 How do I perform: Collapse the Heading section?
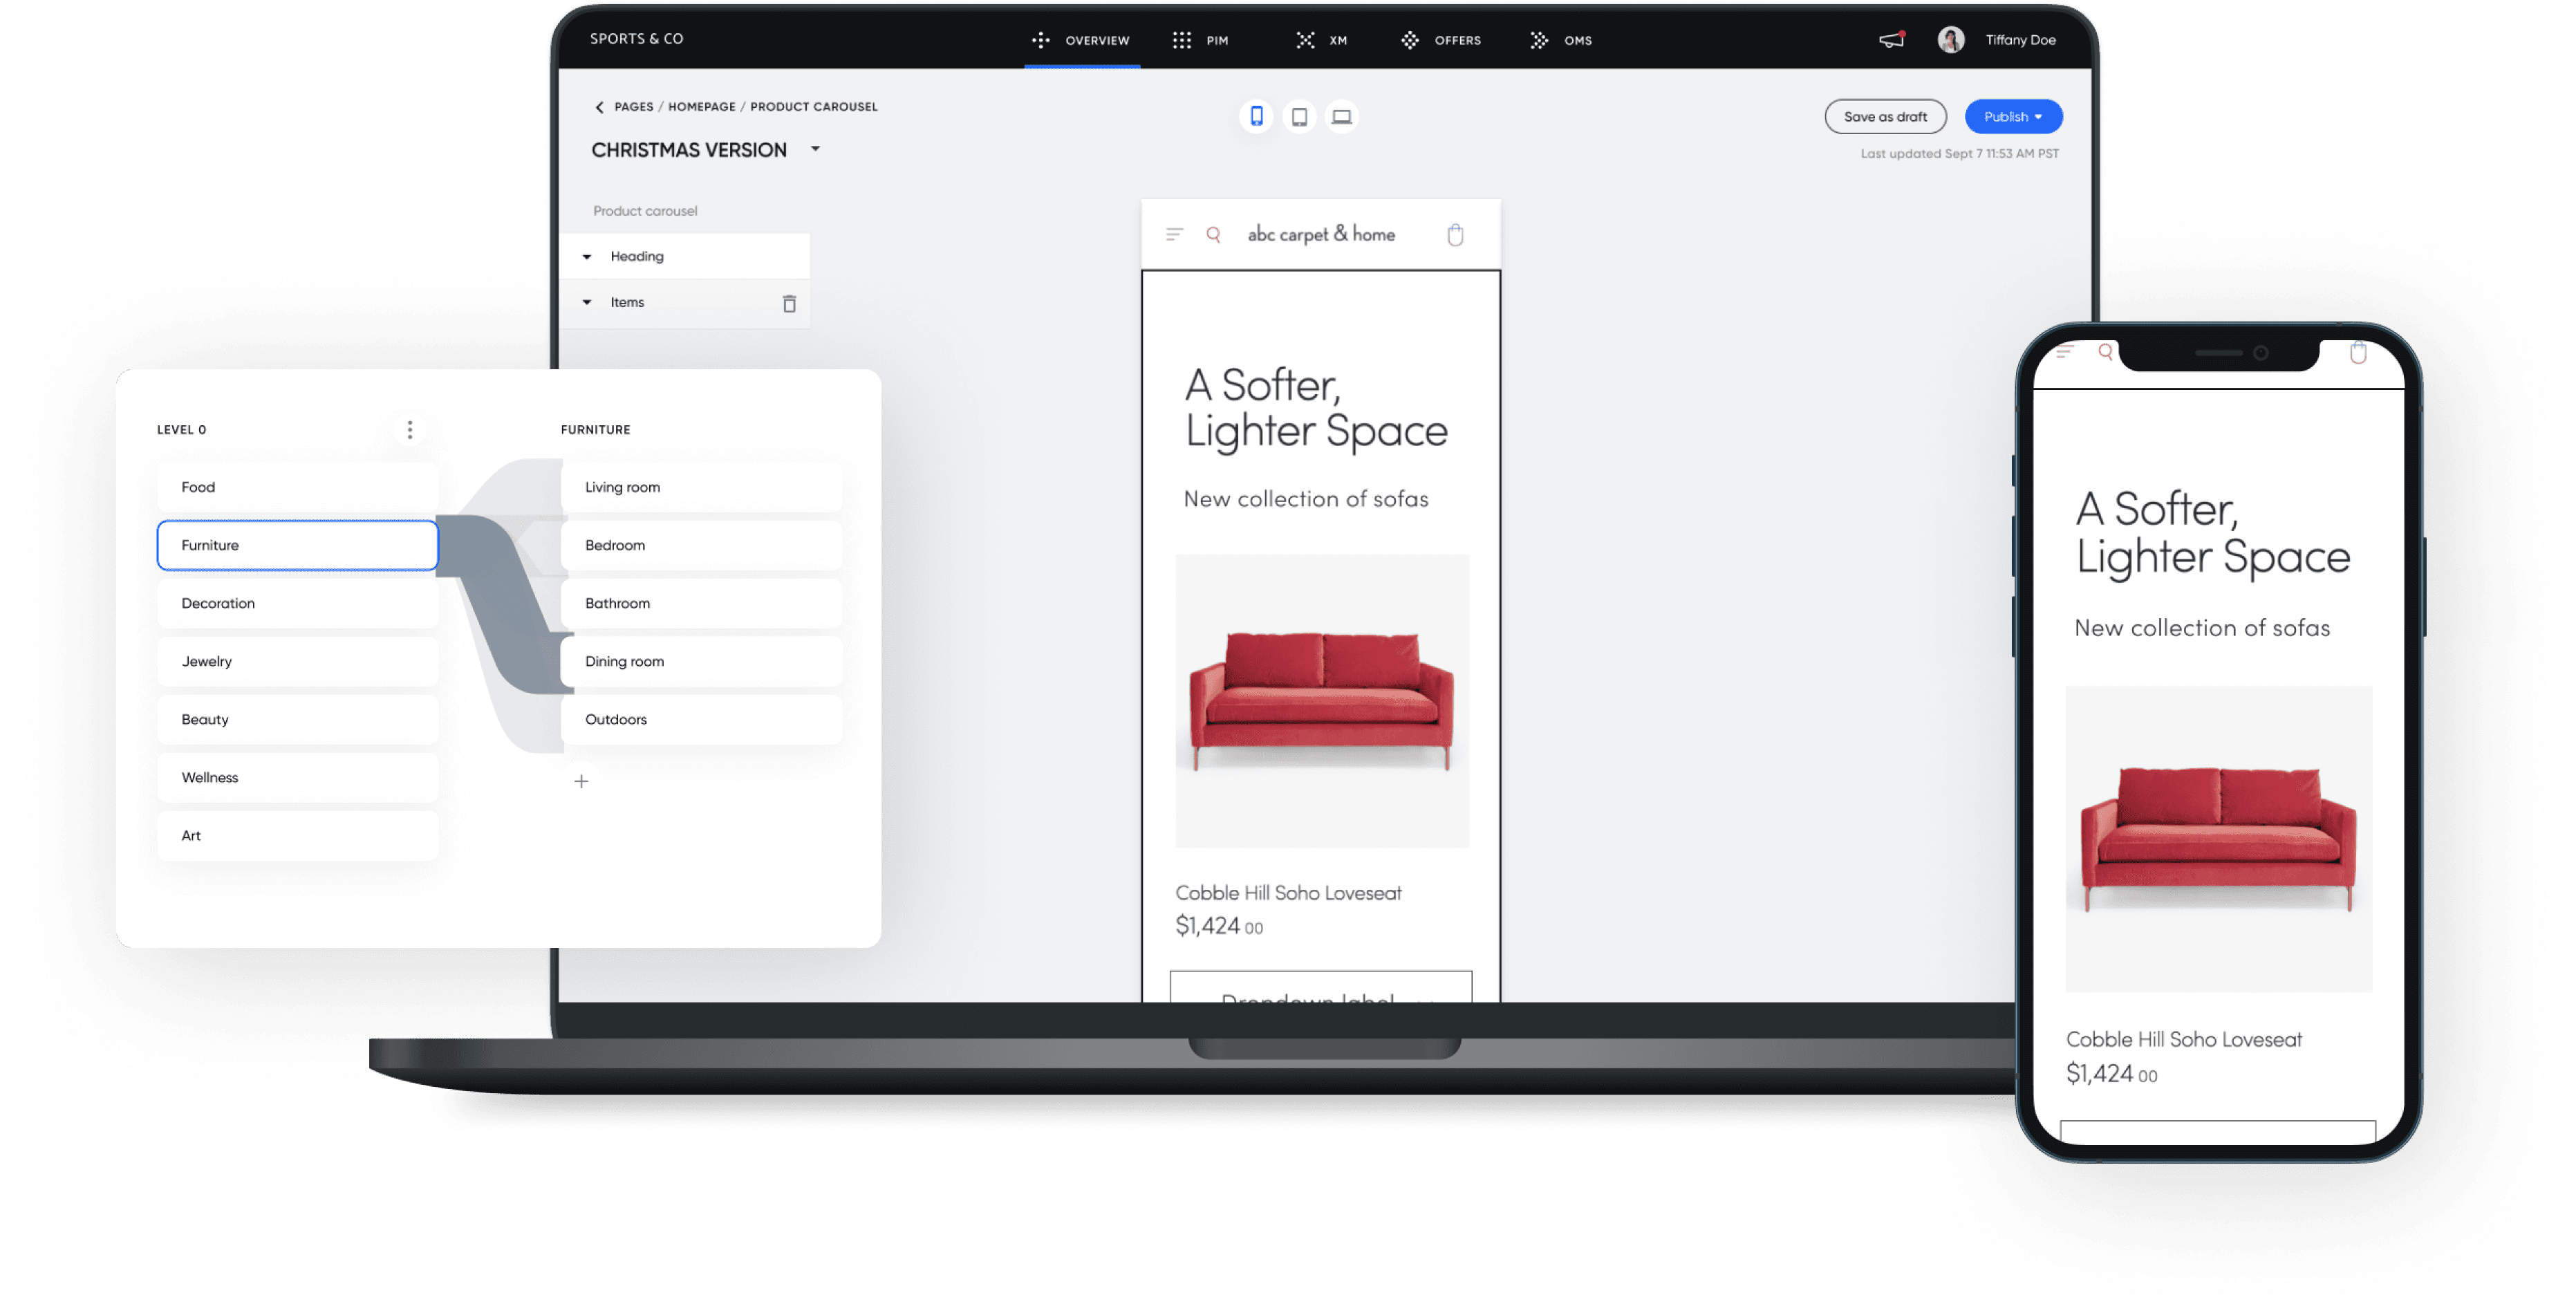pyautogui.click(x=587, y=257)
